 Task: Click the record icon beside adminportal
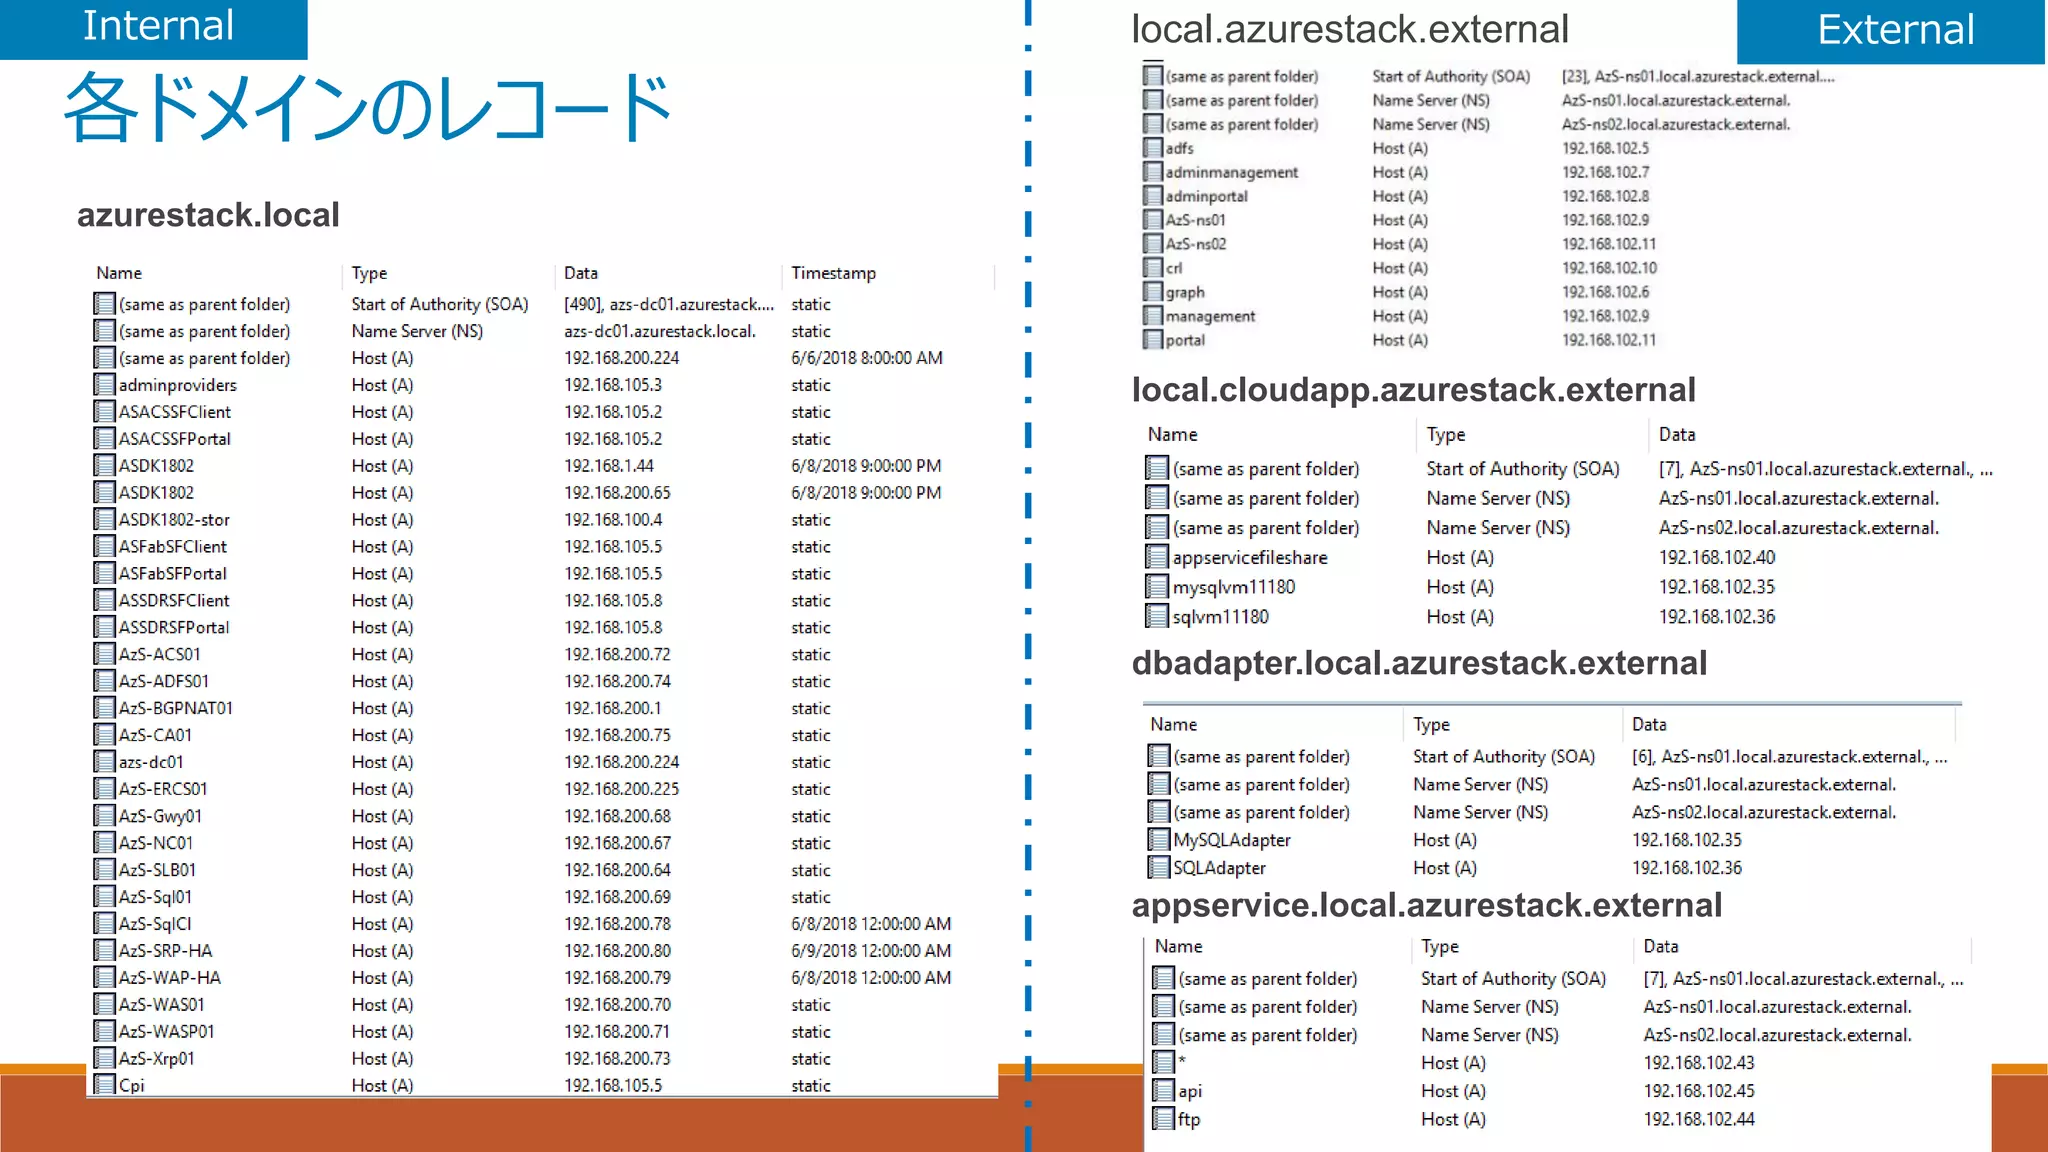click(x=1153, y=196)
